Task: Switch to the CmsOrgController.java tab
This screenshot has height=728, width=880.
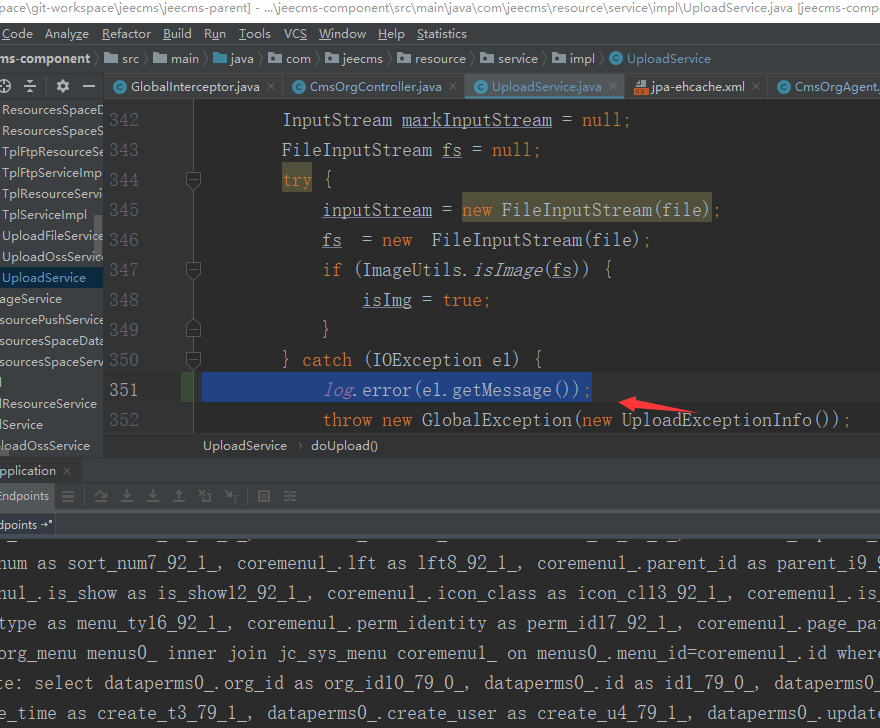Action: tap(375, 87)
